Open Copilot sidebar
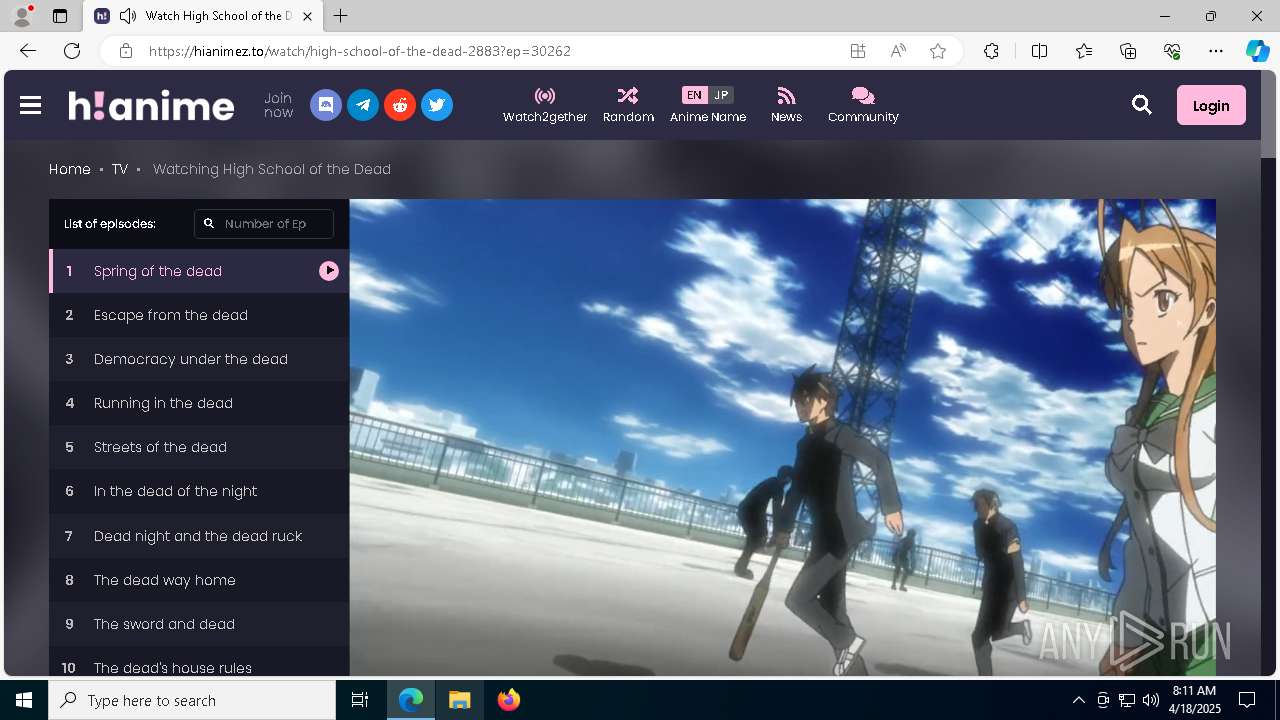1280x720 pixels. 1257,51
